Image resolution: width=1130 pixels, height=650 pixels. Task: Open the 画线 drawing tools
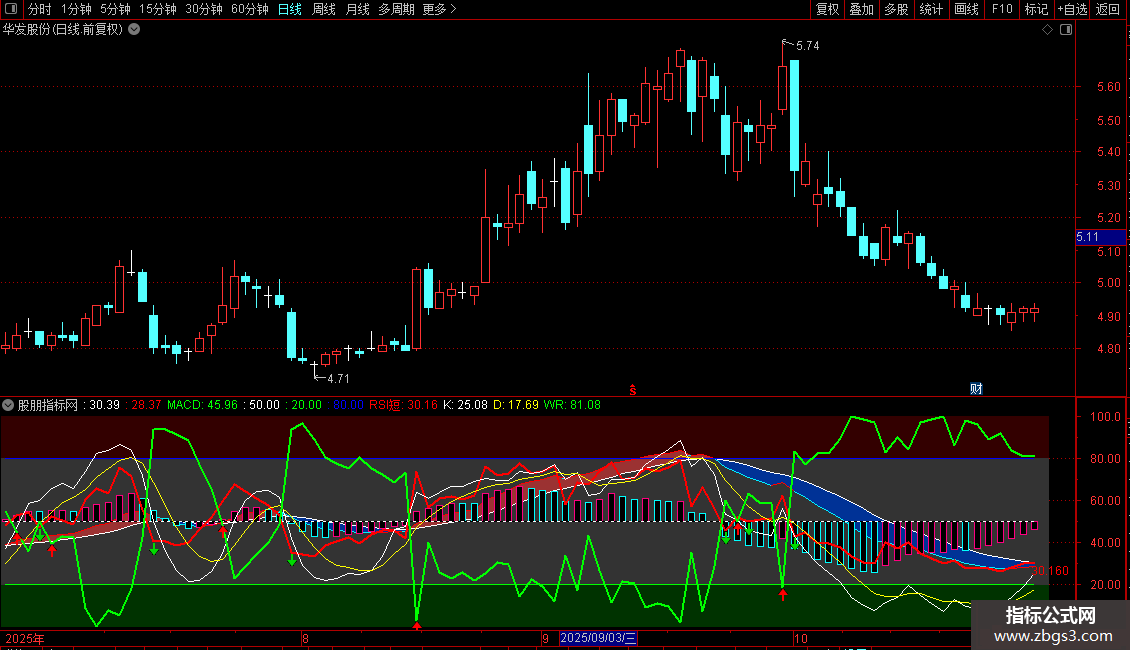click(966, 9)
